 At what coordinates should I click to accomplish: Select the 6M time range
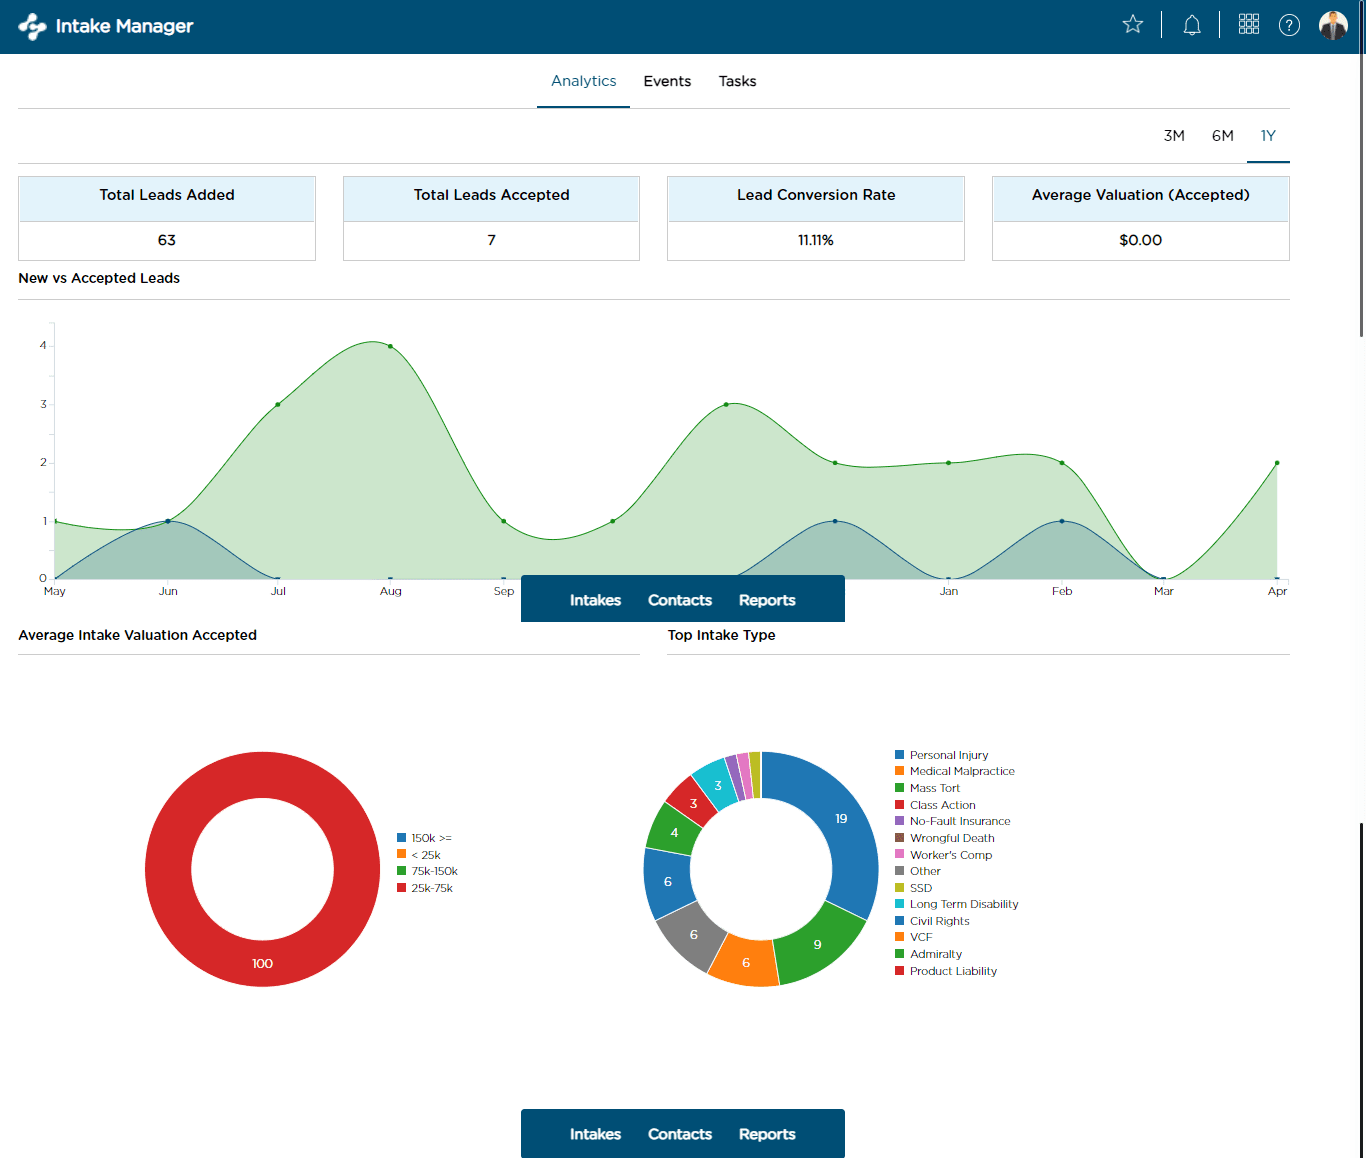click(x=1222, y=135)
